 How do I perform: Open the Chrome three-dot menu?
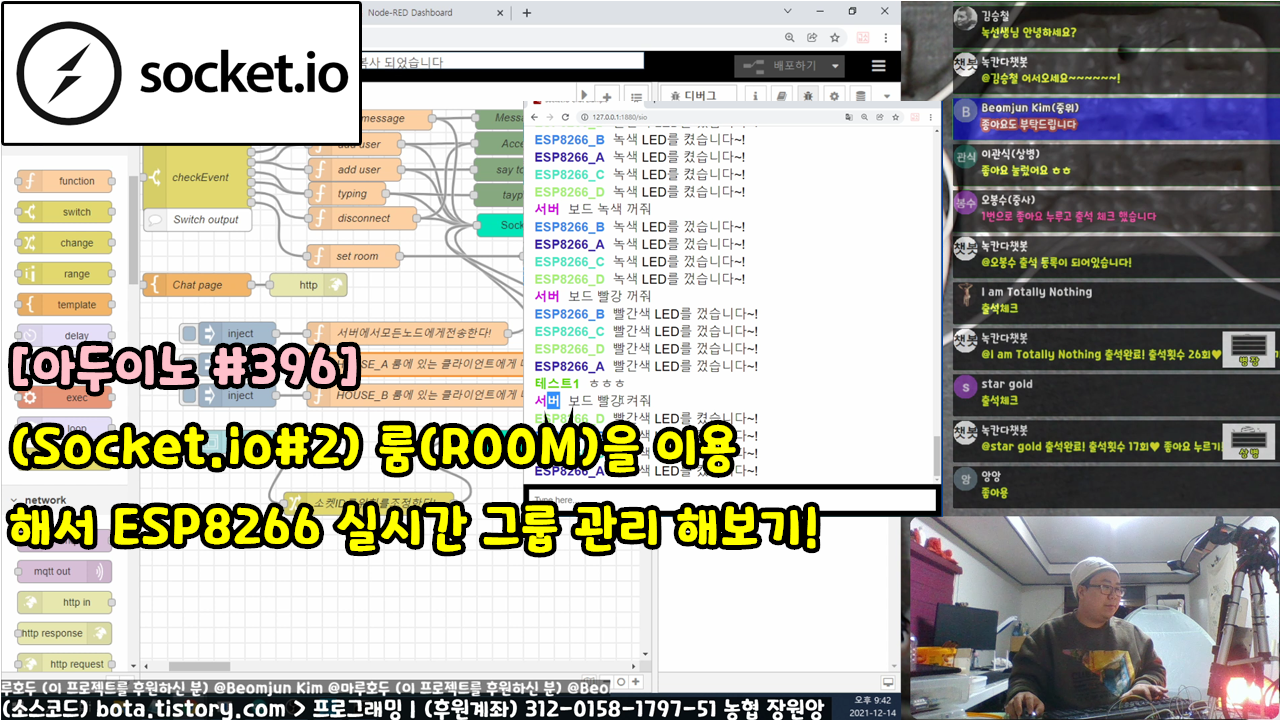(x=888, y=38)
